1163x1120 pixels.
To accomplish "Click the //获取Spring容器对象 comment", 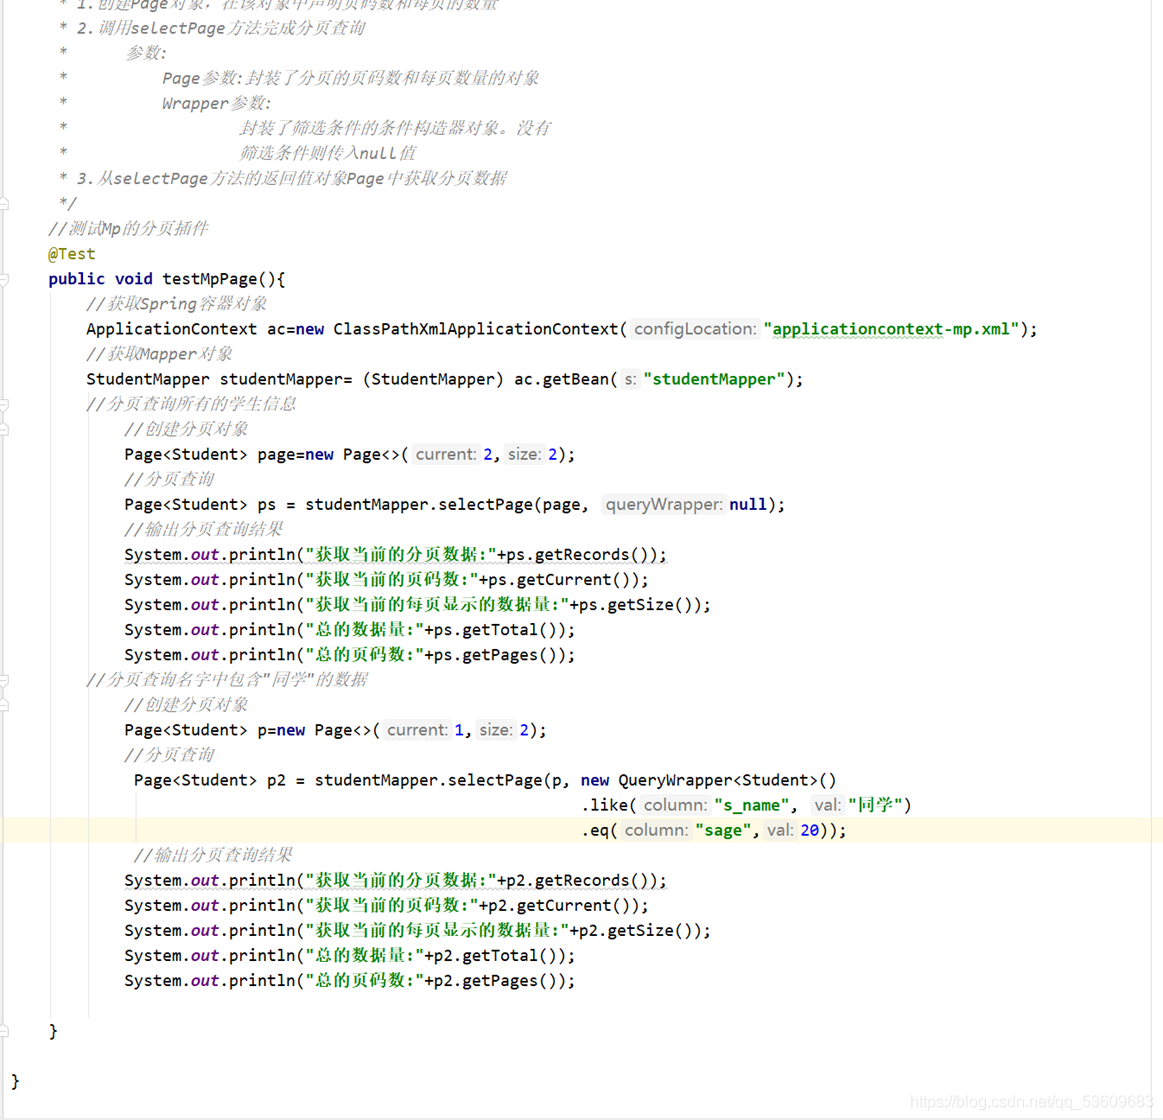I will pos(177,304).
